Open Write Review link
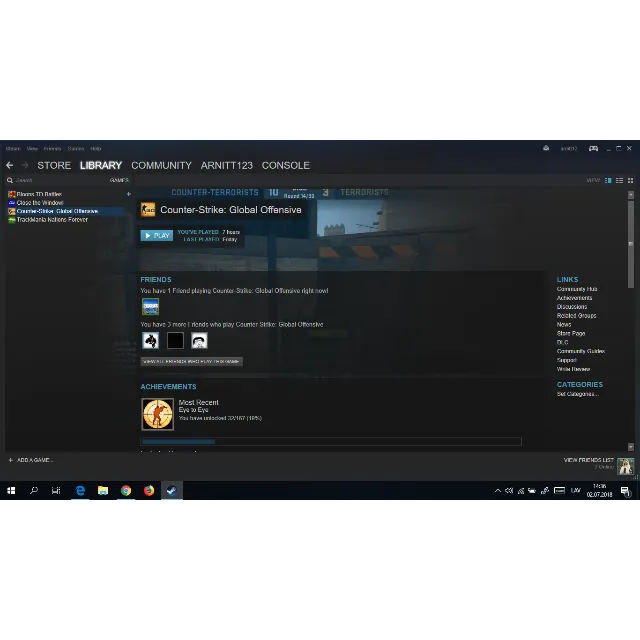The width and height of the screenshot is (640, 640). coord(573,369)
